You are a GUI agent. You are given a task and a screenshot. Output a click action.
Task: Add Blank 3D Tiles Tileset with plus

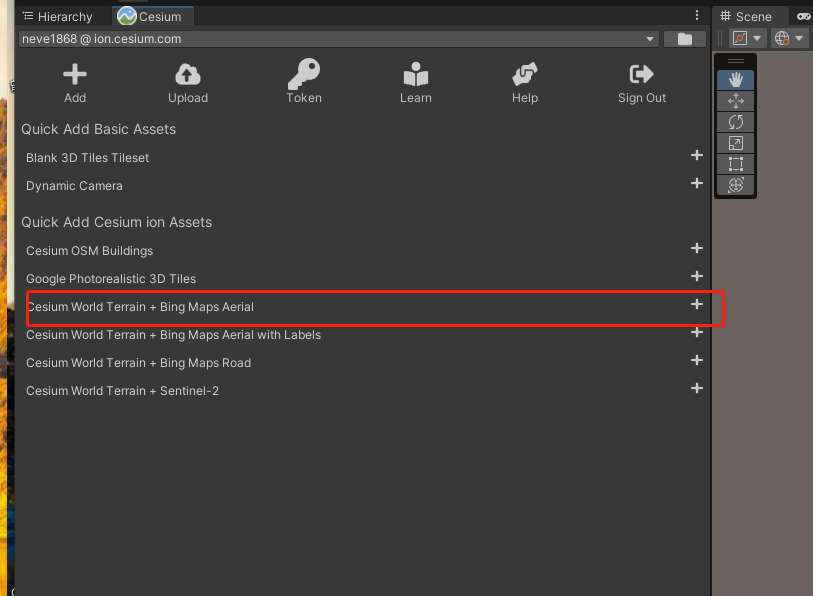point(697,155)
